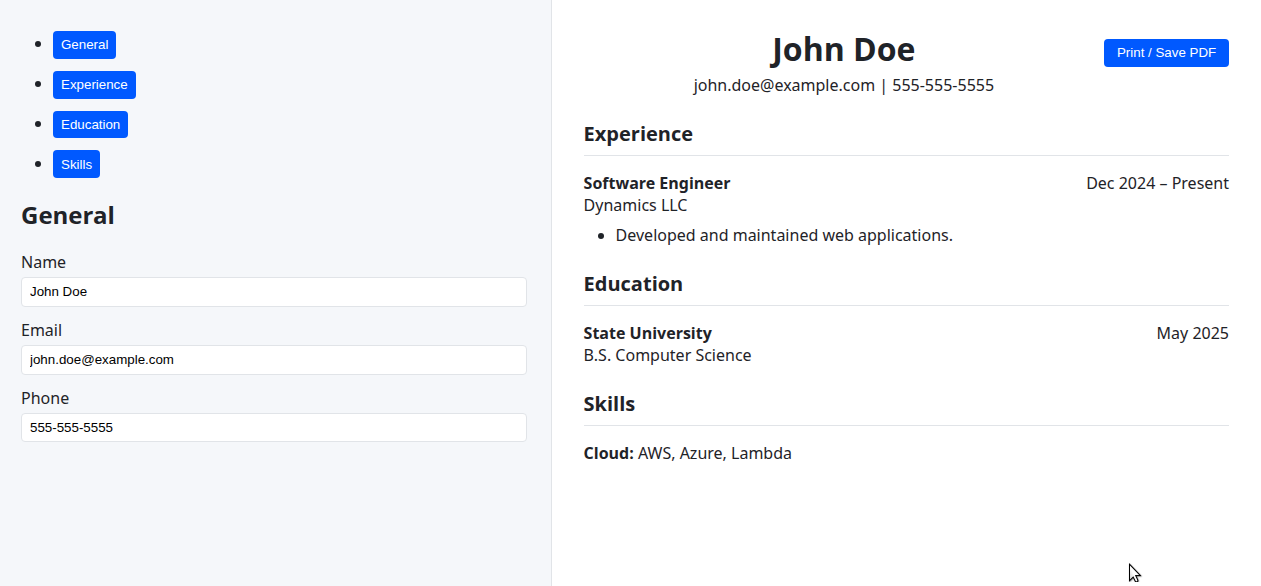1261x586 pixels.
Task: Click the Phone field label
Action: pyautogui.click(x=45, y=399)
